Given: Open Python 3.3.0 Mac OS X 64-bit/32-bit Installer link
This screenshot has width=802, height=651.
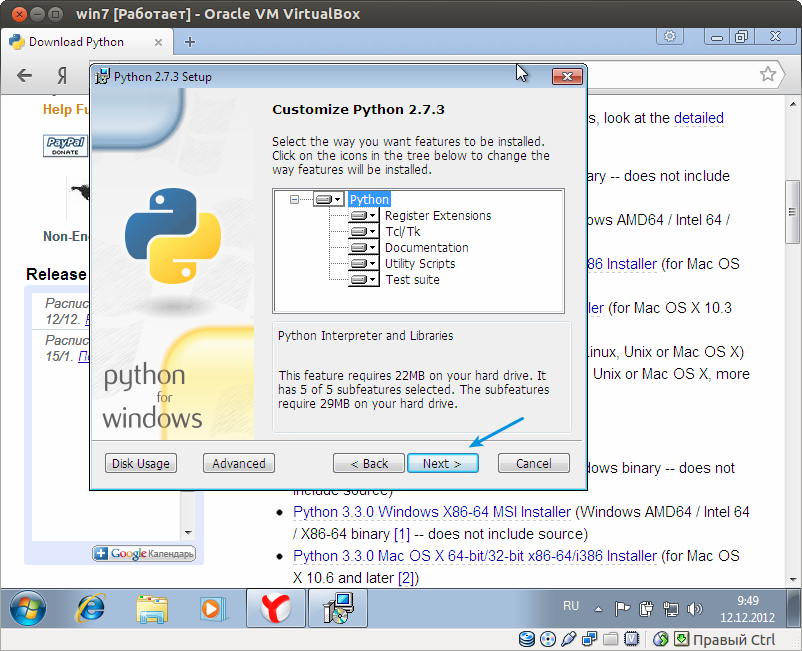Looking at the screenshot, I should (475, 556).
